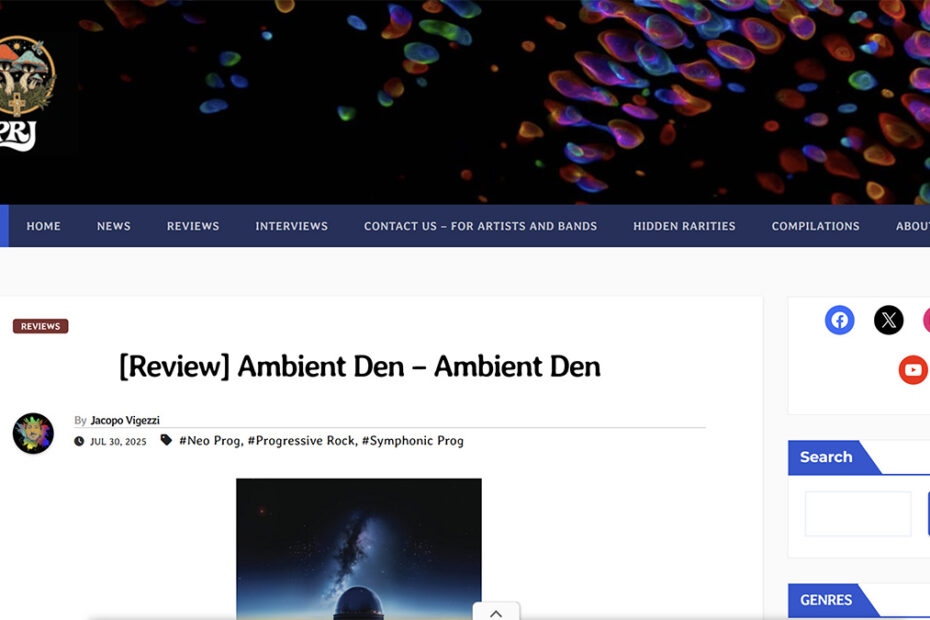Open the #Symphonic Prog tag link

coord(413,440)
